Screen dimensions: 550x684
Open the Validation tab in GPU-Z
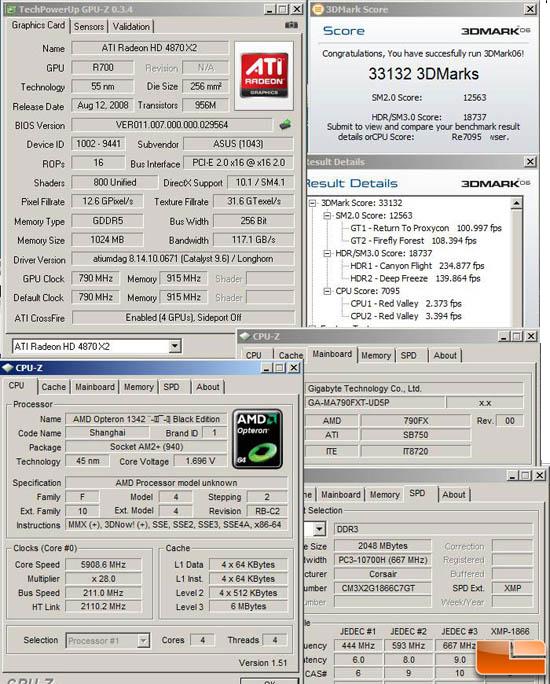click(x=131, y=27)
